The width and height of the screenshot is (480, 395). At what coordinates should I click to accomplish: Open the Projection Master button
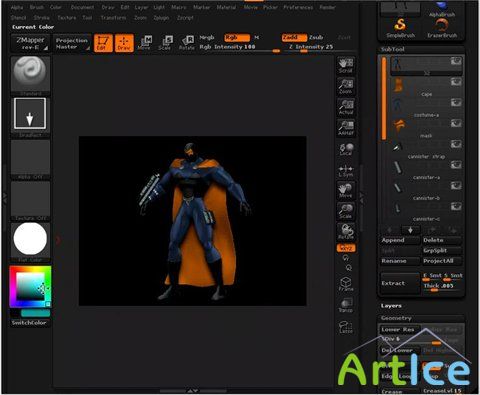click(x=72, y=43)
